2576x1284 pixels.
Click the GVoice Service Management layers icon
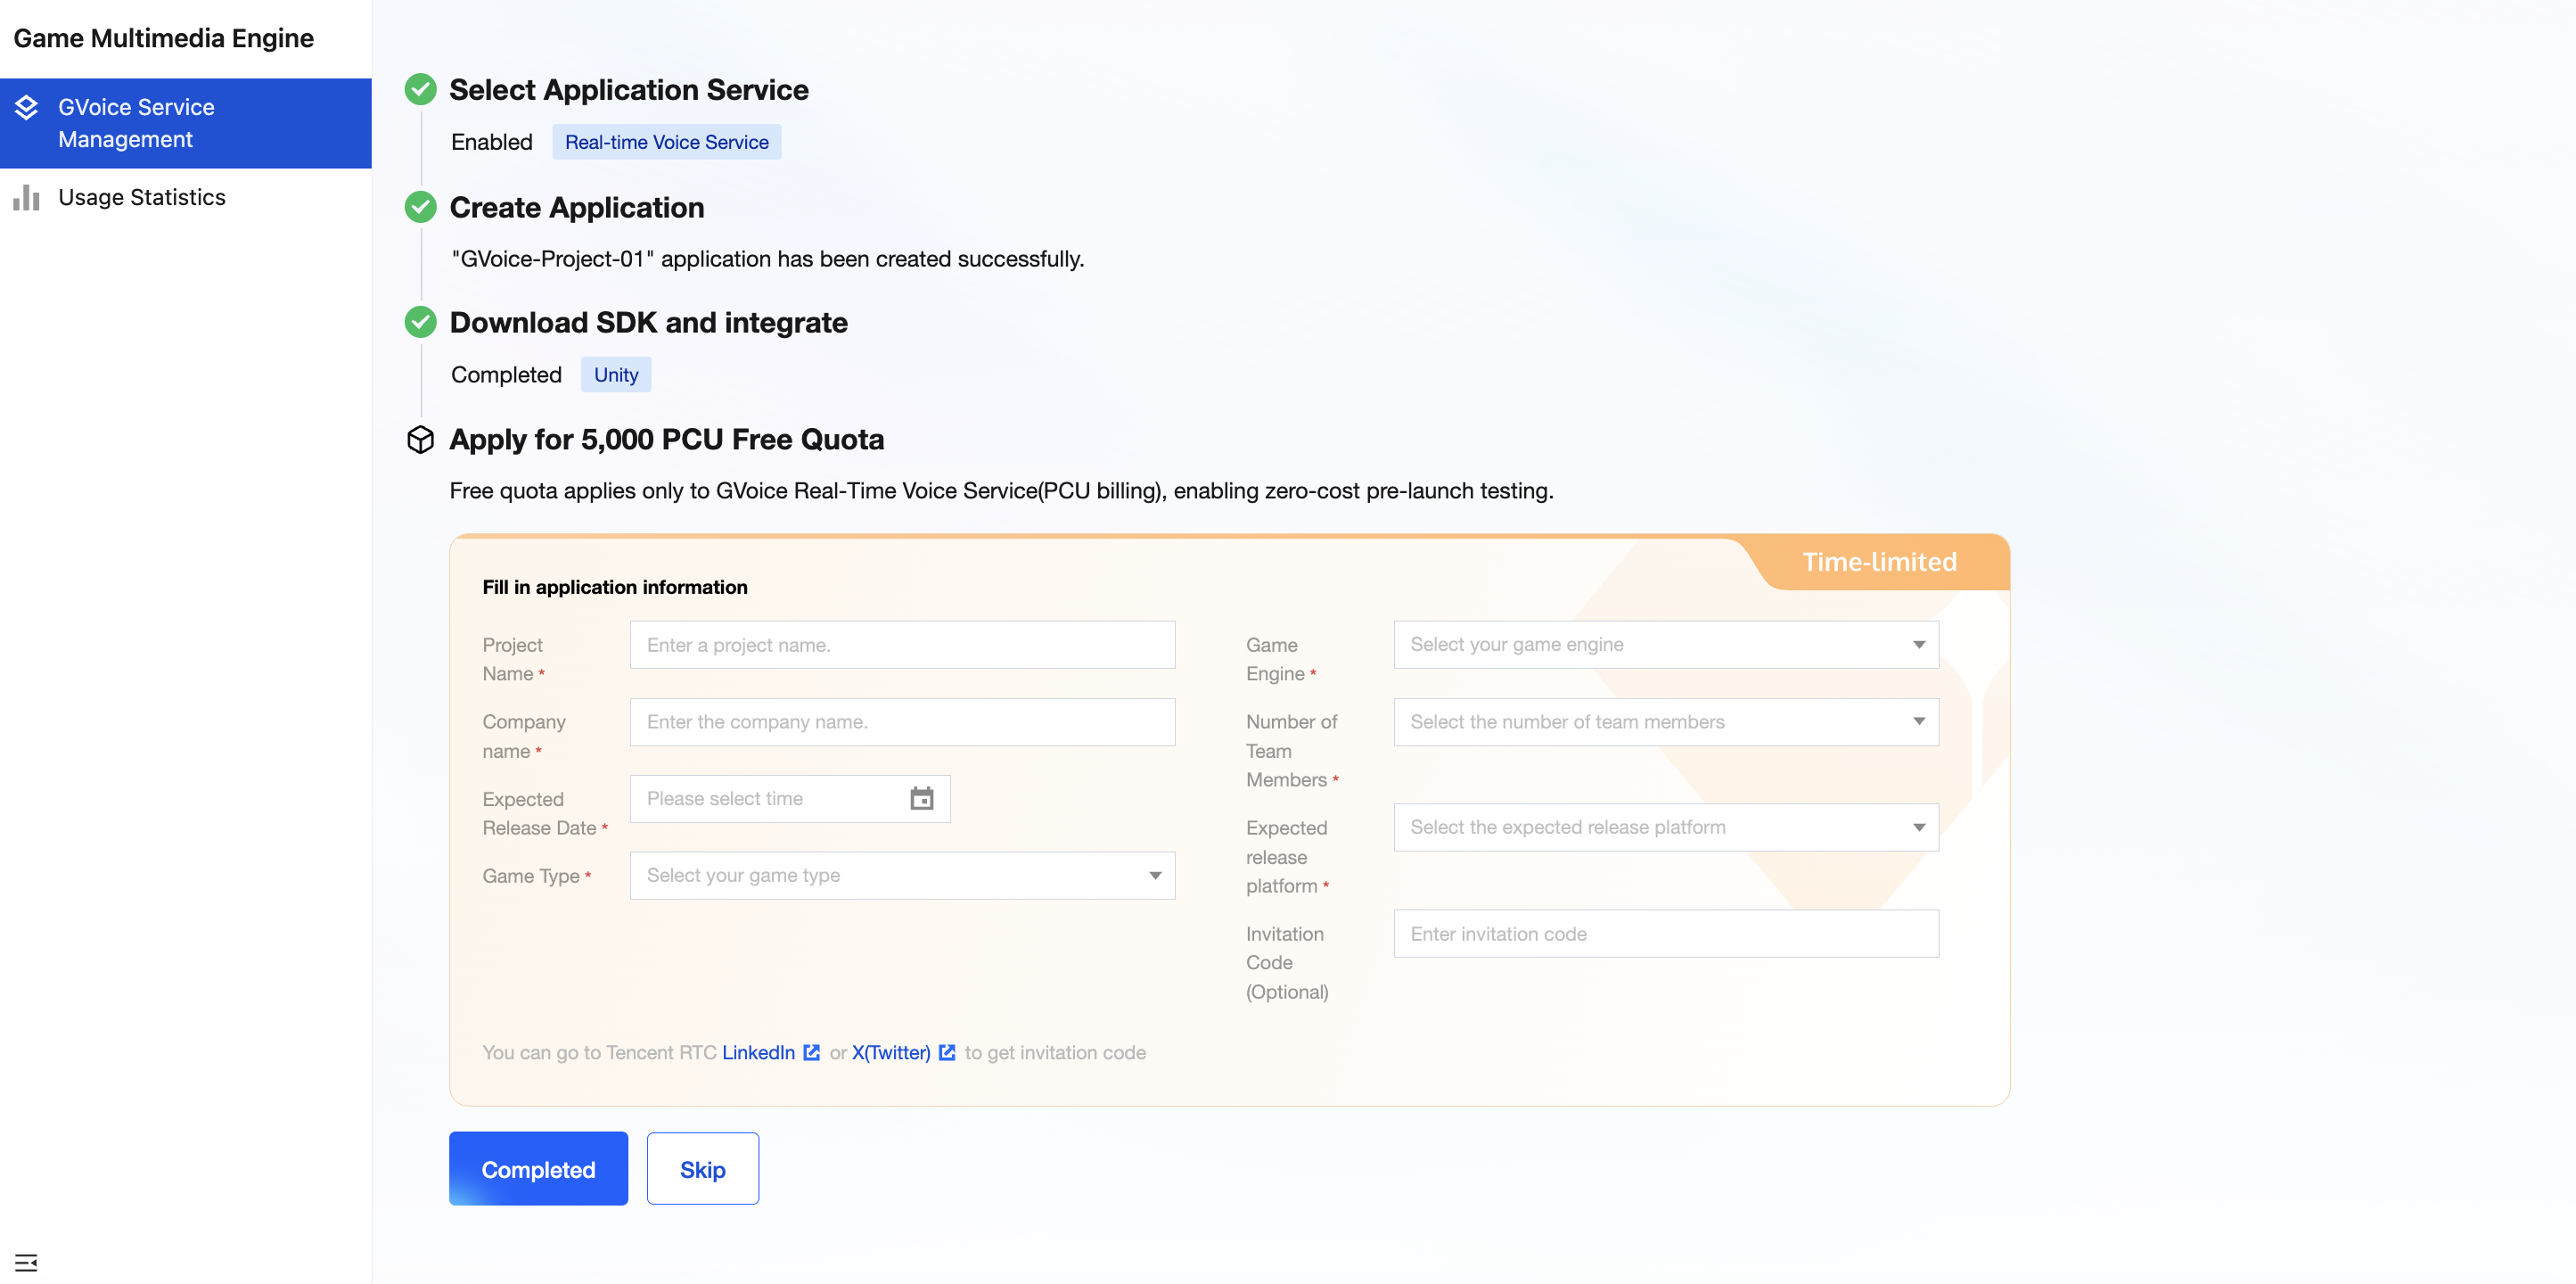pos(26,107)
